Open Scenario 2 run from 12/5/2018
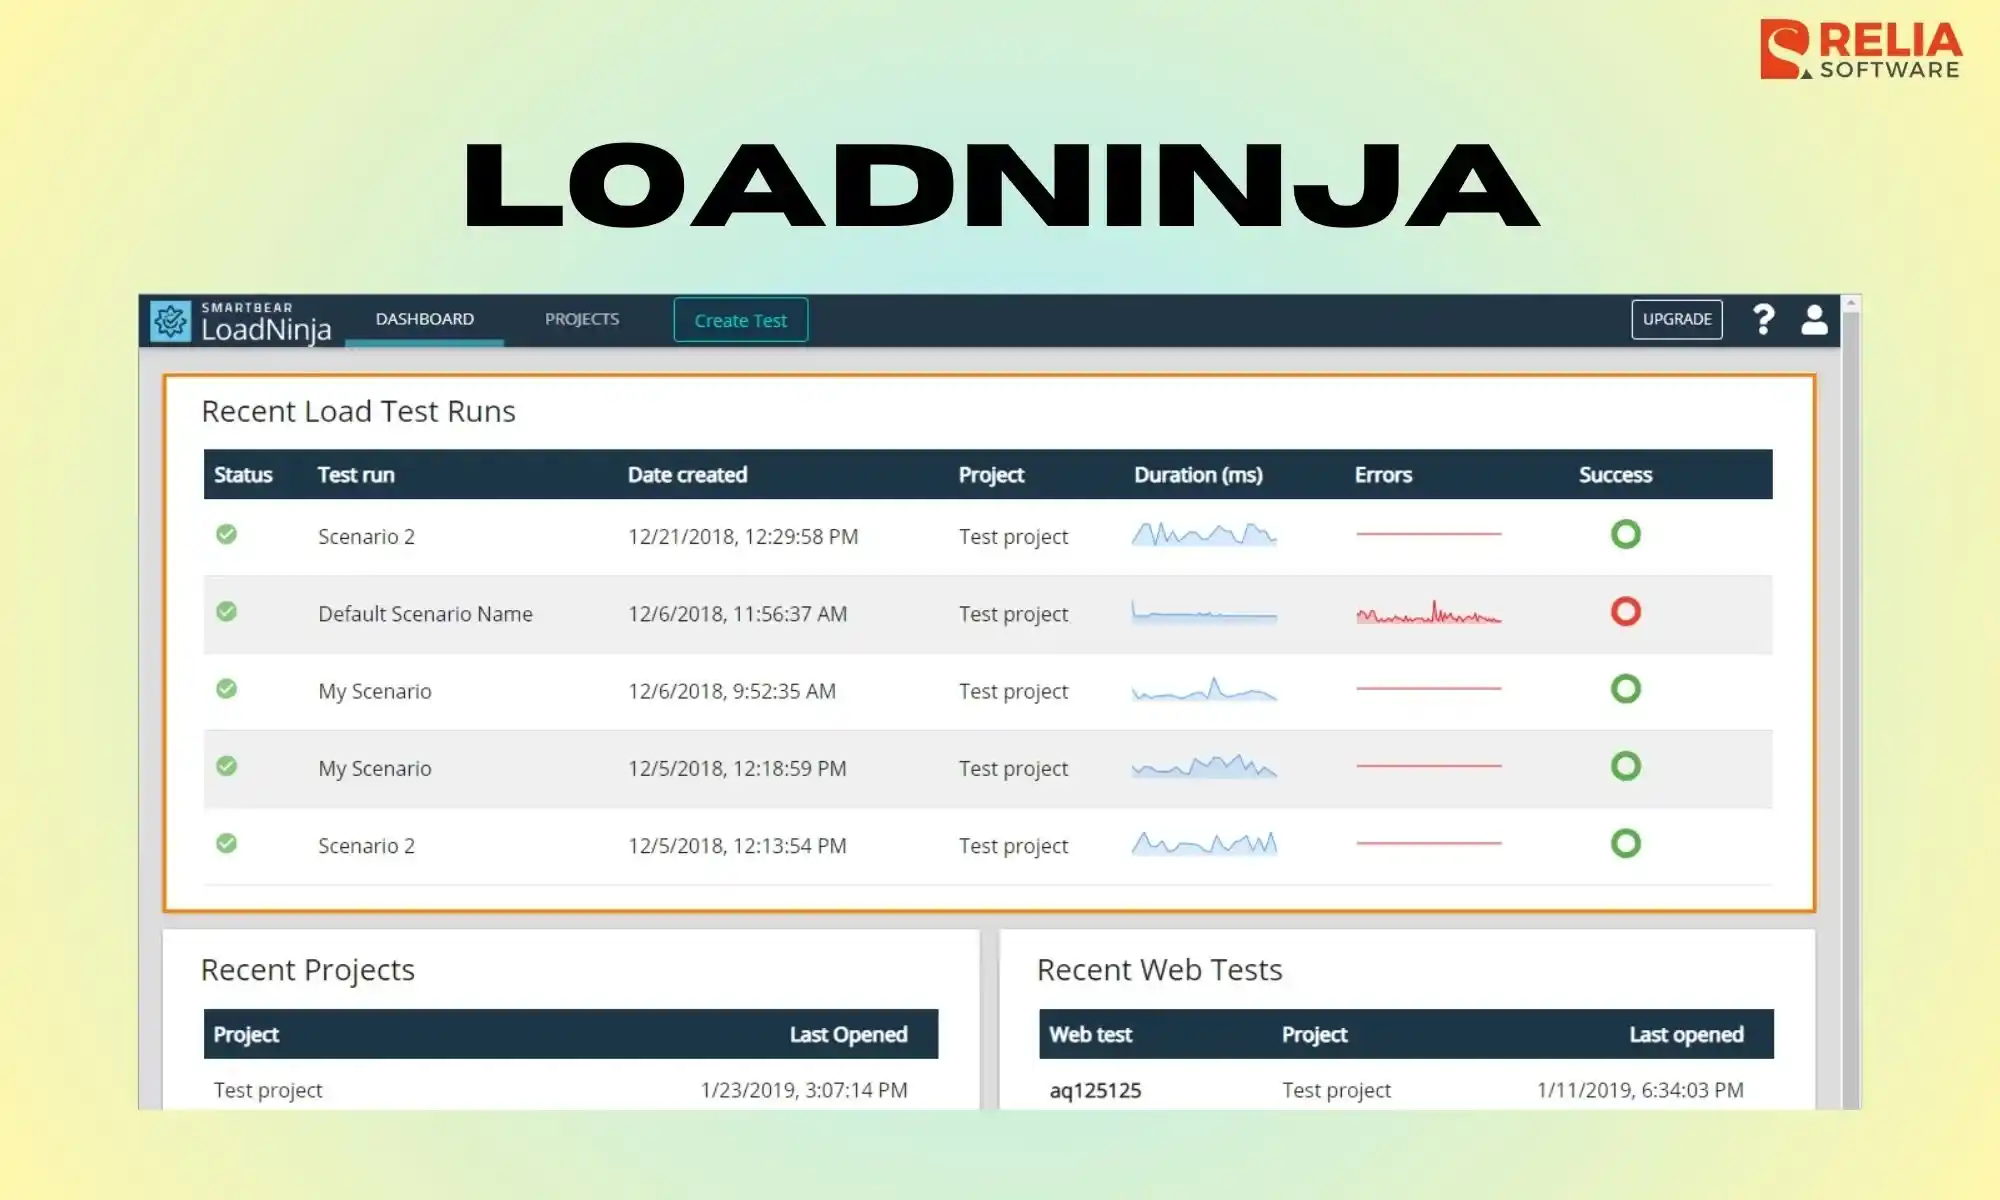This screenshot has width=2000, height=1200. pos(366,846)
